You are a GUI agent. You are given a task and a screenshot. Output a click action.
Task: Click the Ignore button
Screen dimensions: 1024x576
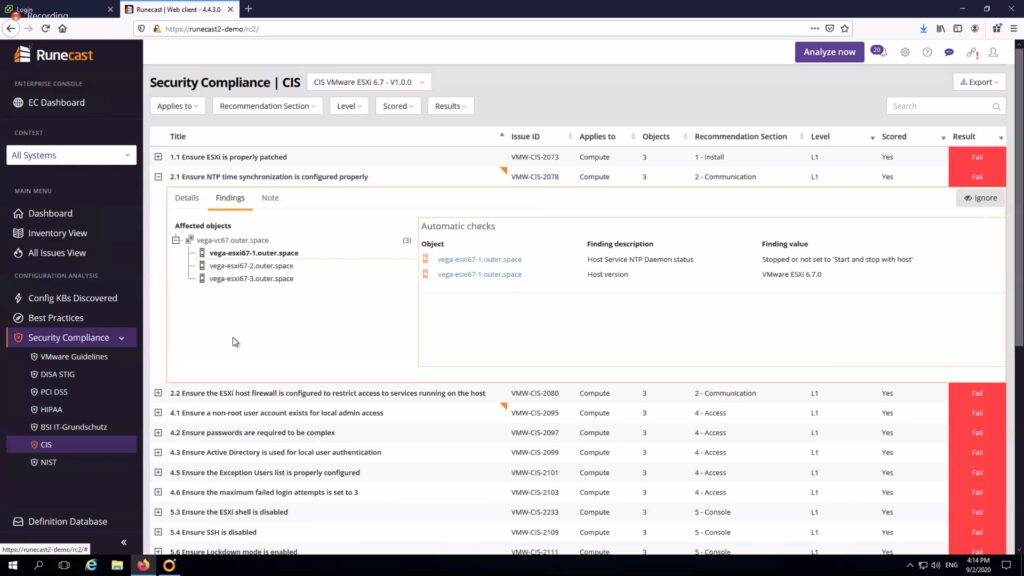(x=980, y=198)
